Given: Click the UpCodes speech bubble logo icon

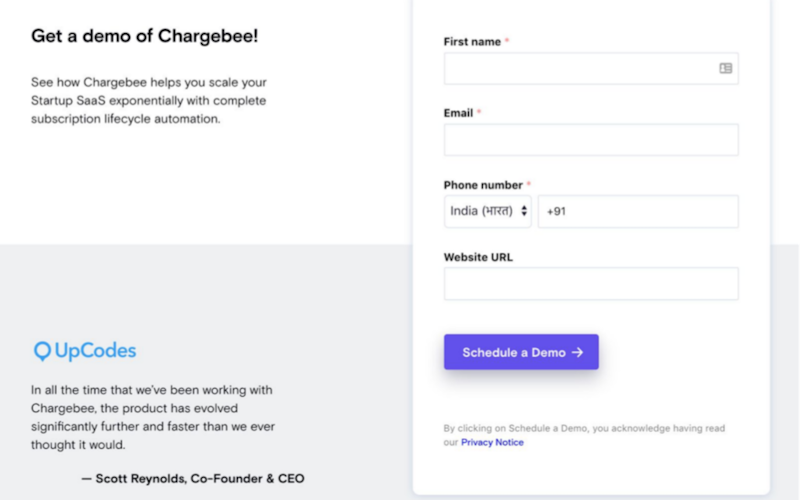Looking at the screenshot, I should pyautogui.click(x=42, y=351).
